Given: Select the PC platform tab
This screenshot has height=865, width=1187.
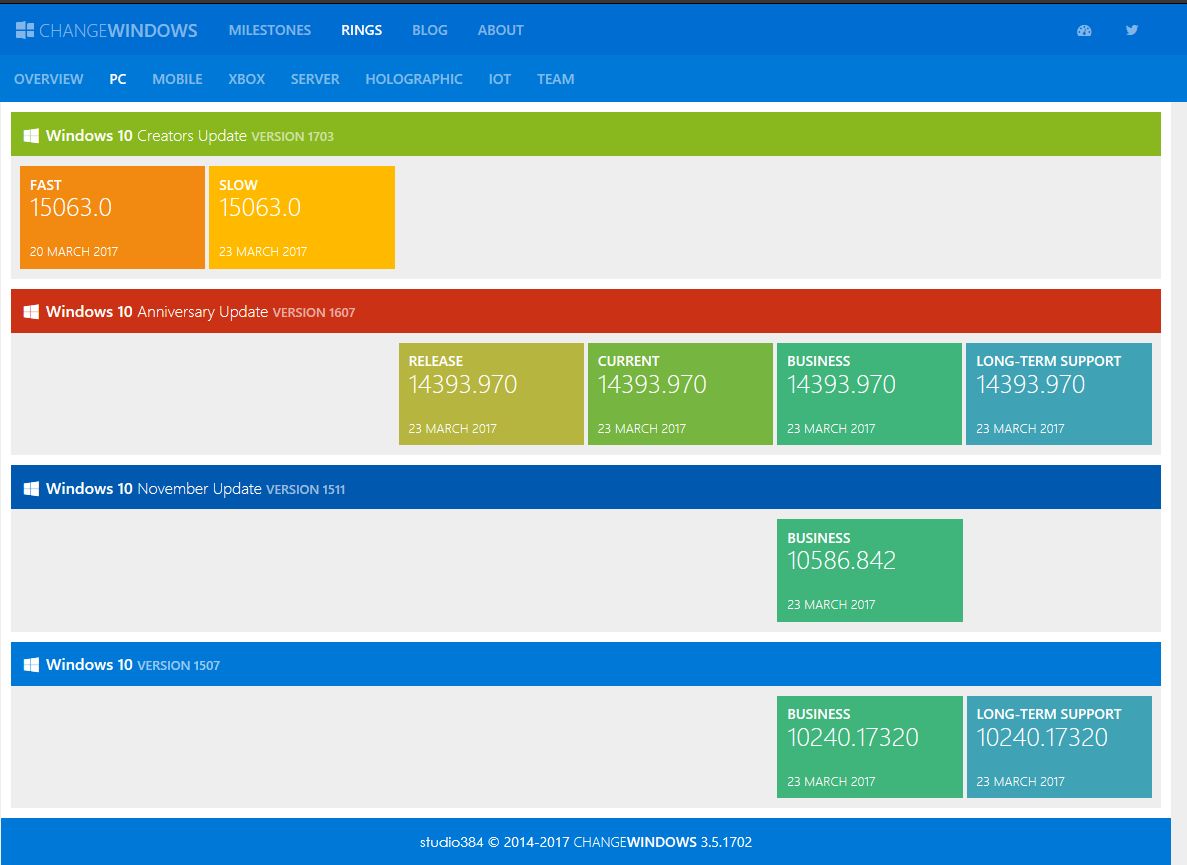Looking at the screenshot, I should pos(117,79).
